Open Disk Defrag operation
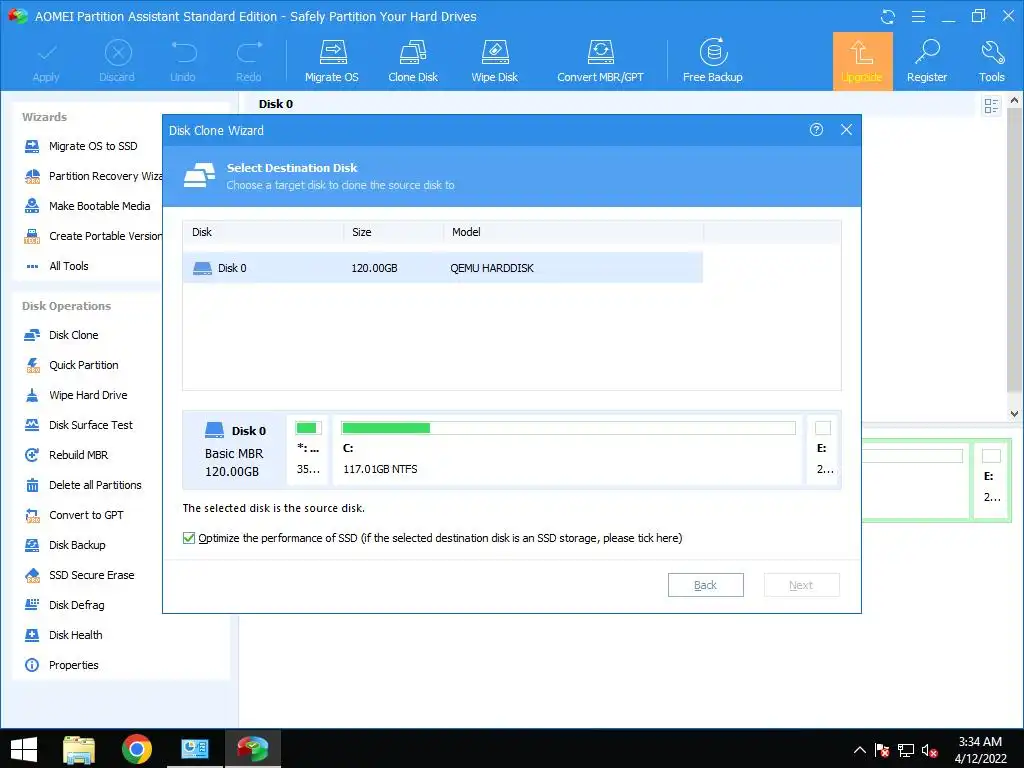 (65, 605)
